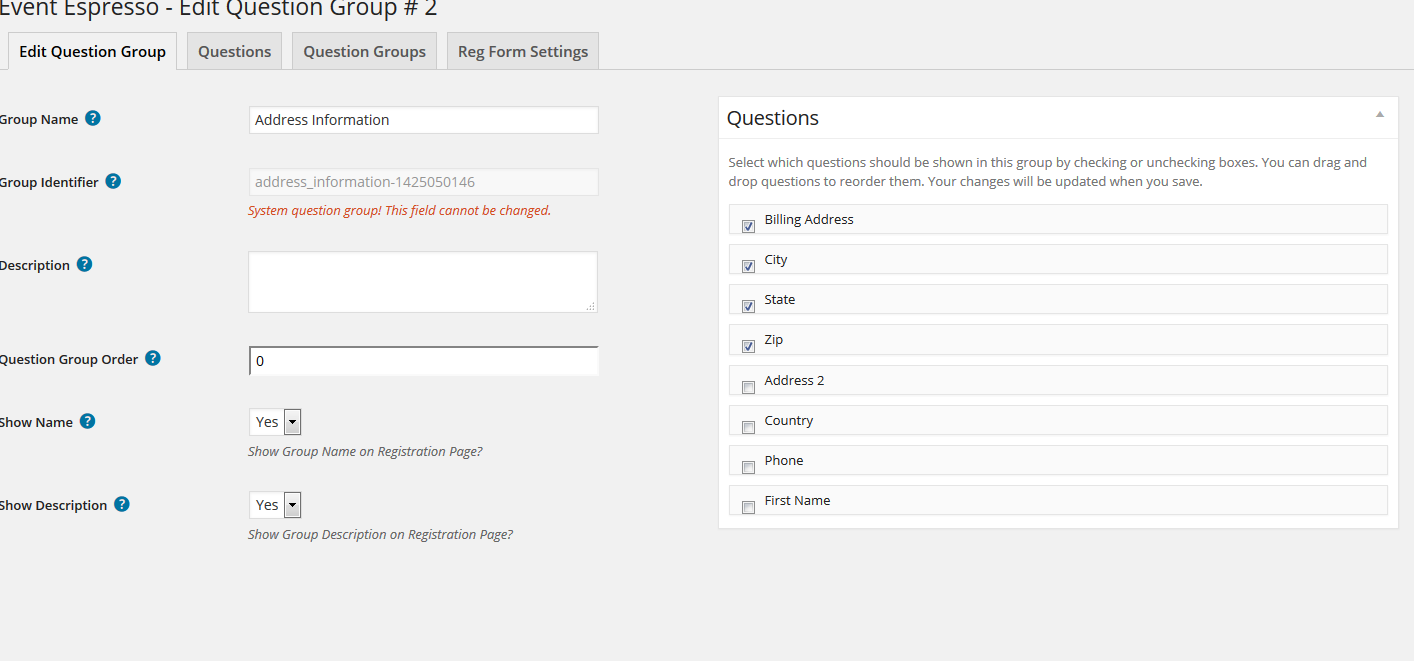Open help tooltip for Description field
Viewport: 1414px width, 661px height.
pyautogui.click(x=84, y=264)
